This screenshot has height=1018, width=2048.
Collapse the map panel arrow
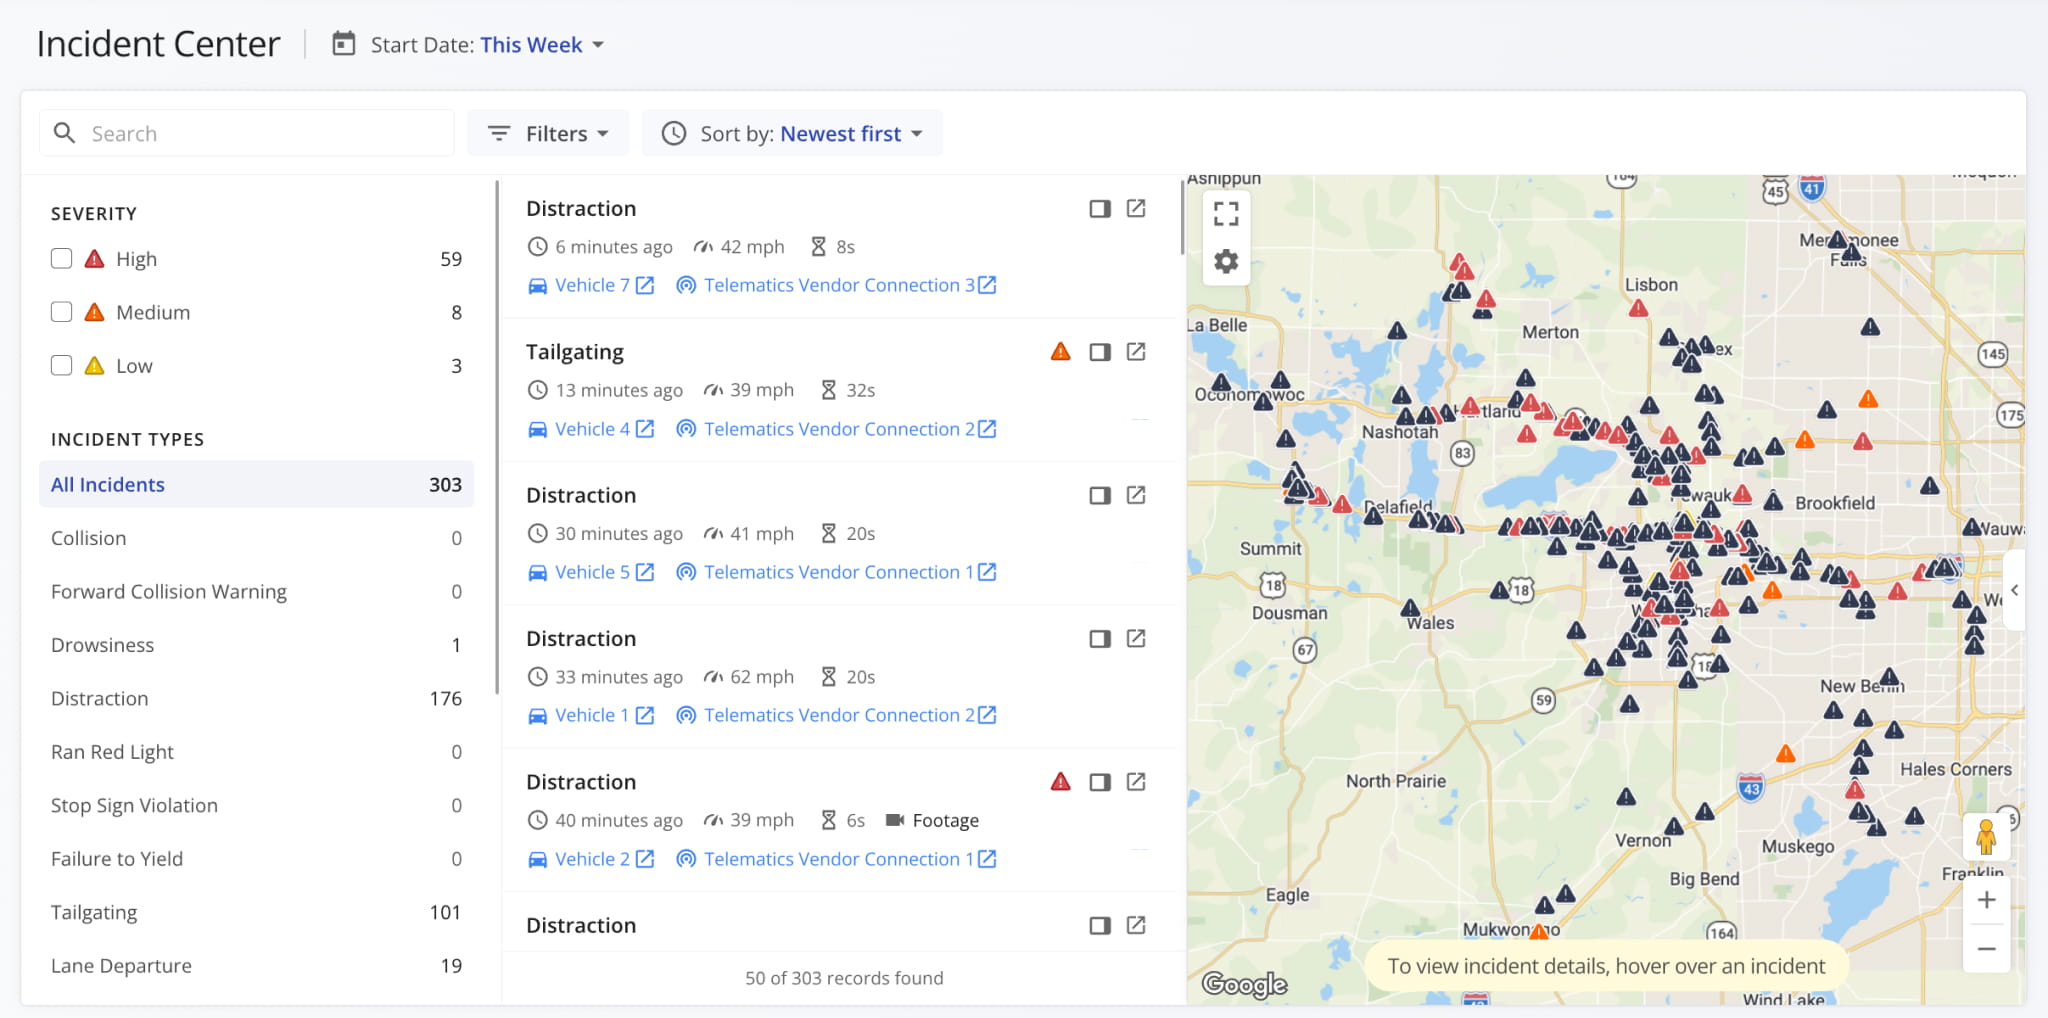(2015, 590)
